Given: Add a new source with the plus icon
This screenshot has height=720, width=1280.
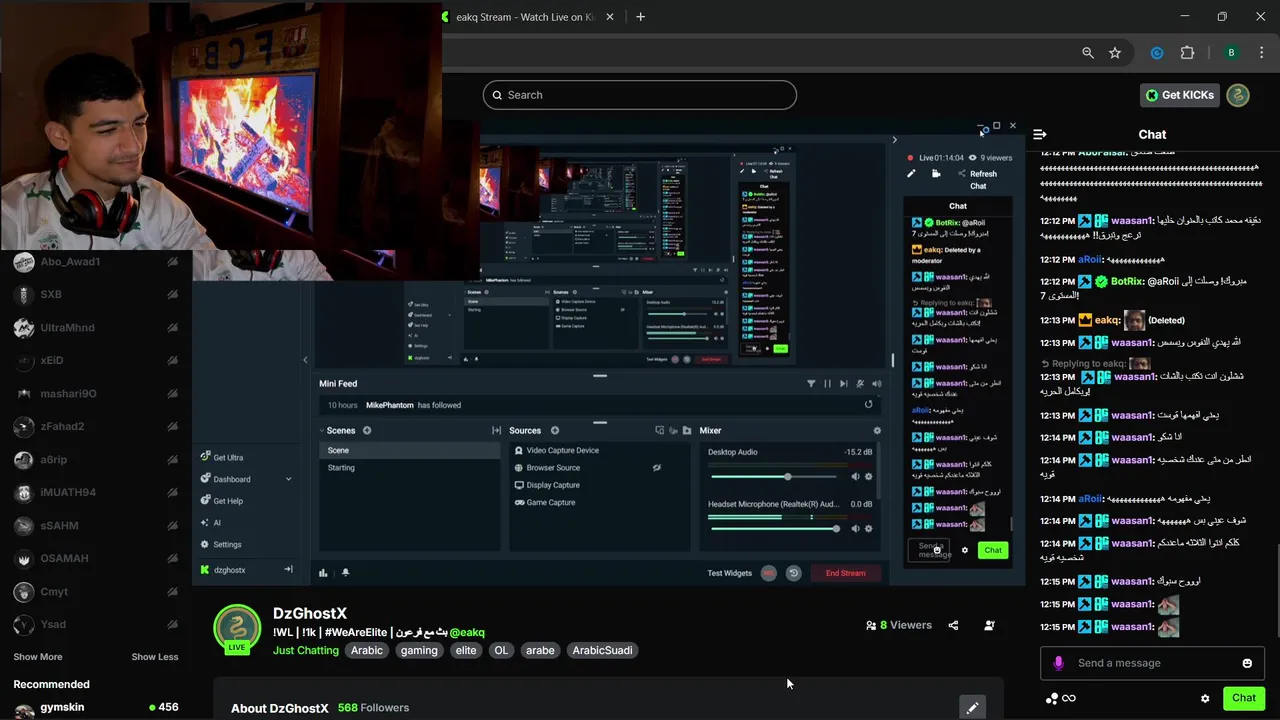Looking at the screenshot, I should point(555,430).
